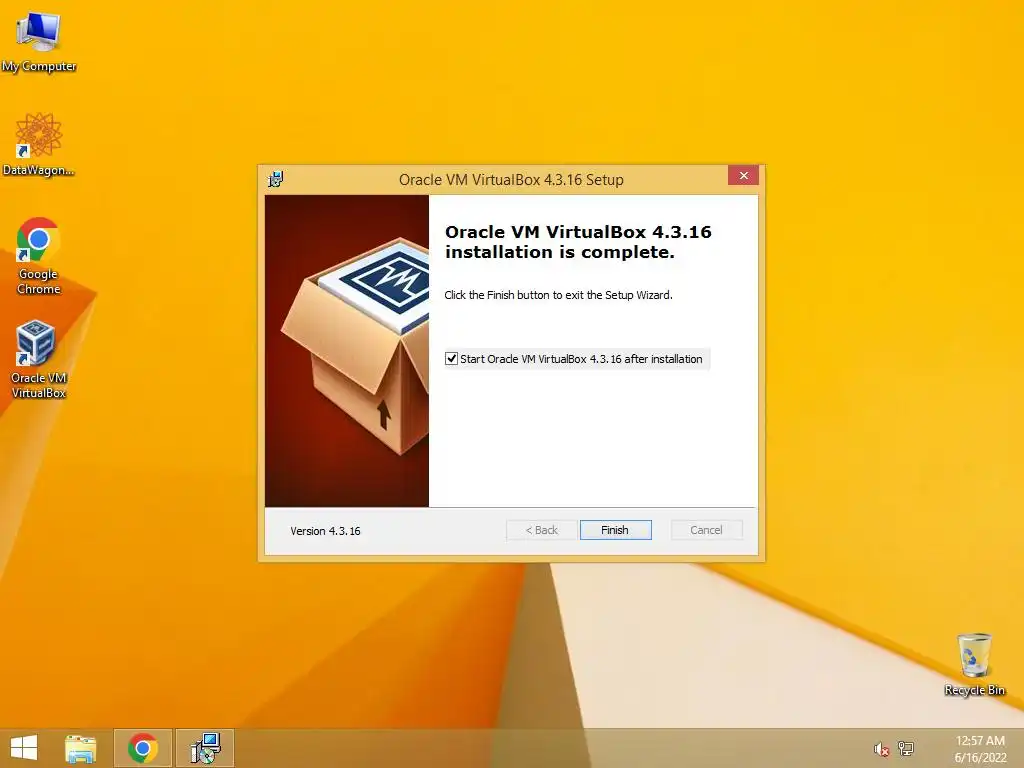Click the Oracle VM VirtualBox 4.3.16 Setup title
The width and height of the screenshot is (1024, 768).
tap(511, 180)
